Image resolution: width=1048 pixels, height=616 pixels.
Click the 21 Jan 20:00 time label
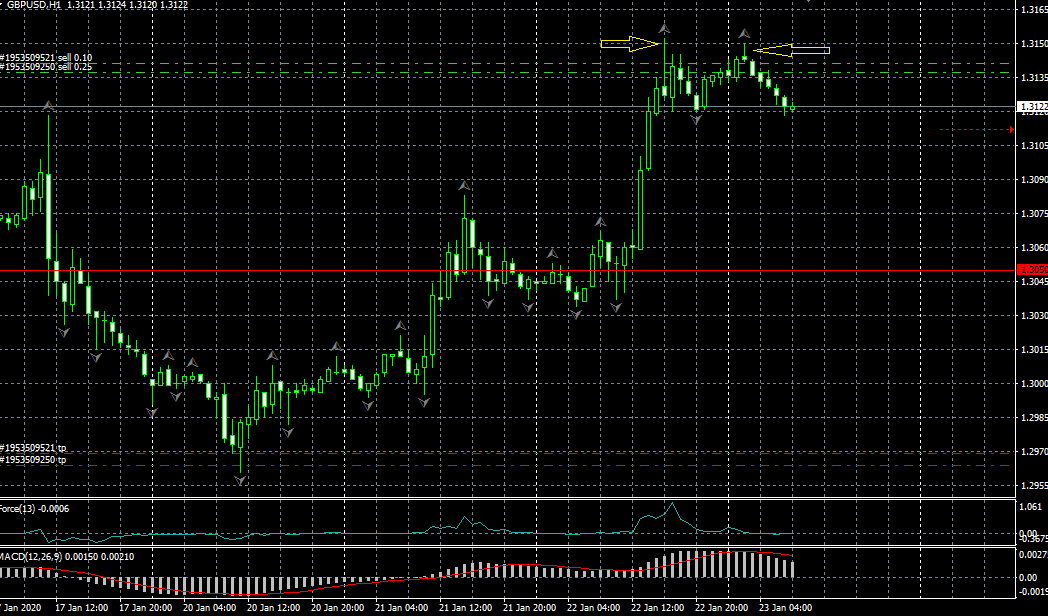[x=529, y=608]
